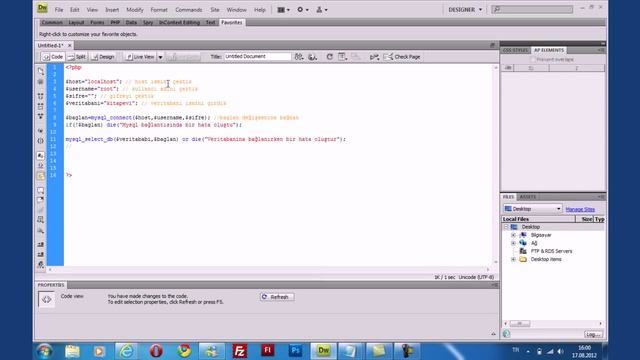Click the Files panel horizontal scrollbar thumb
The image size is (640, 360).
point(520,324)
